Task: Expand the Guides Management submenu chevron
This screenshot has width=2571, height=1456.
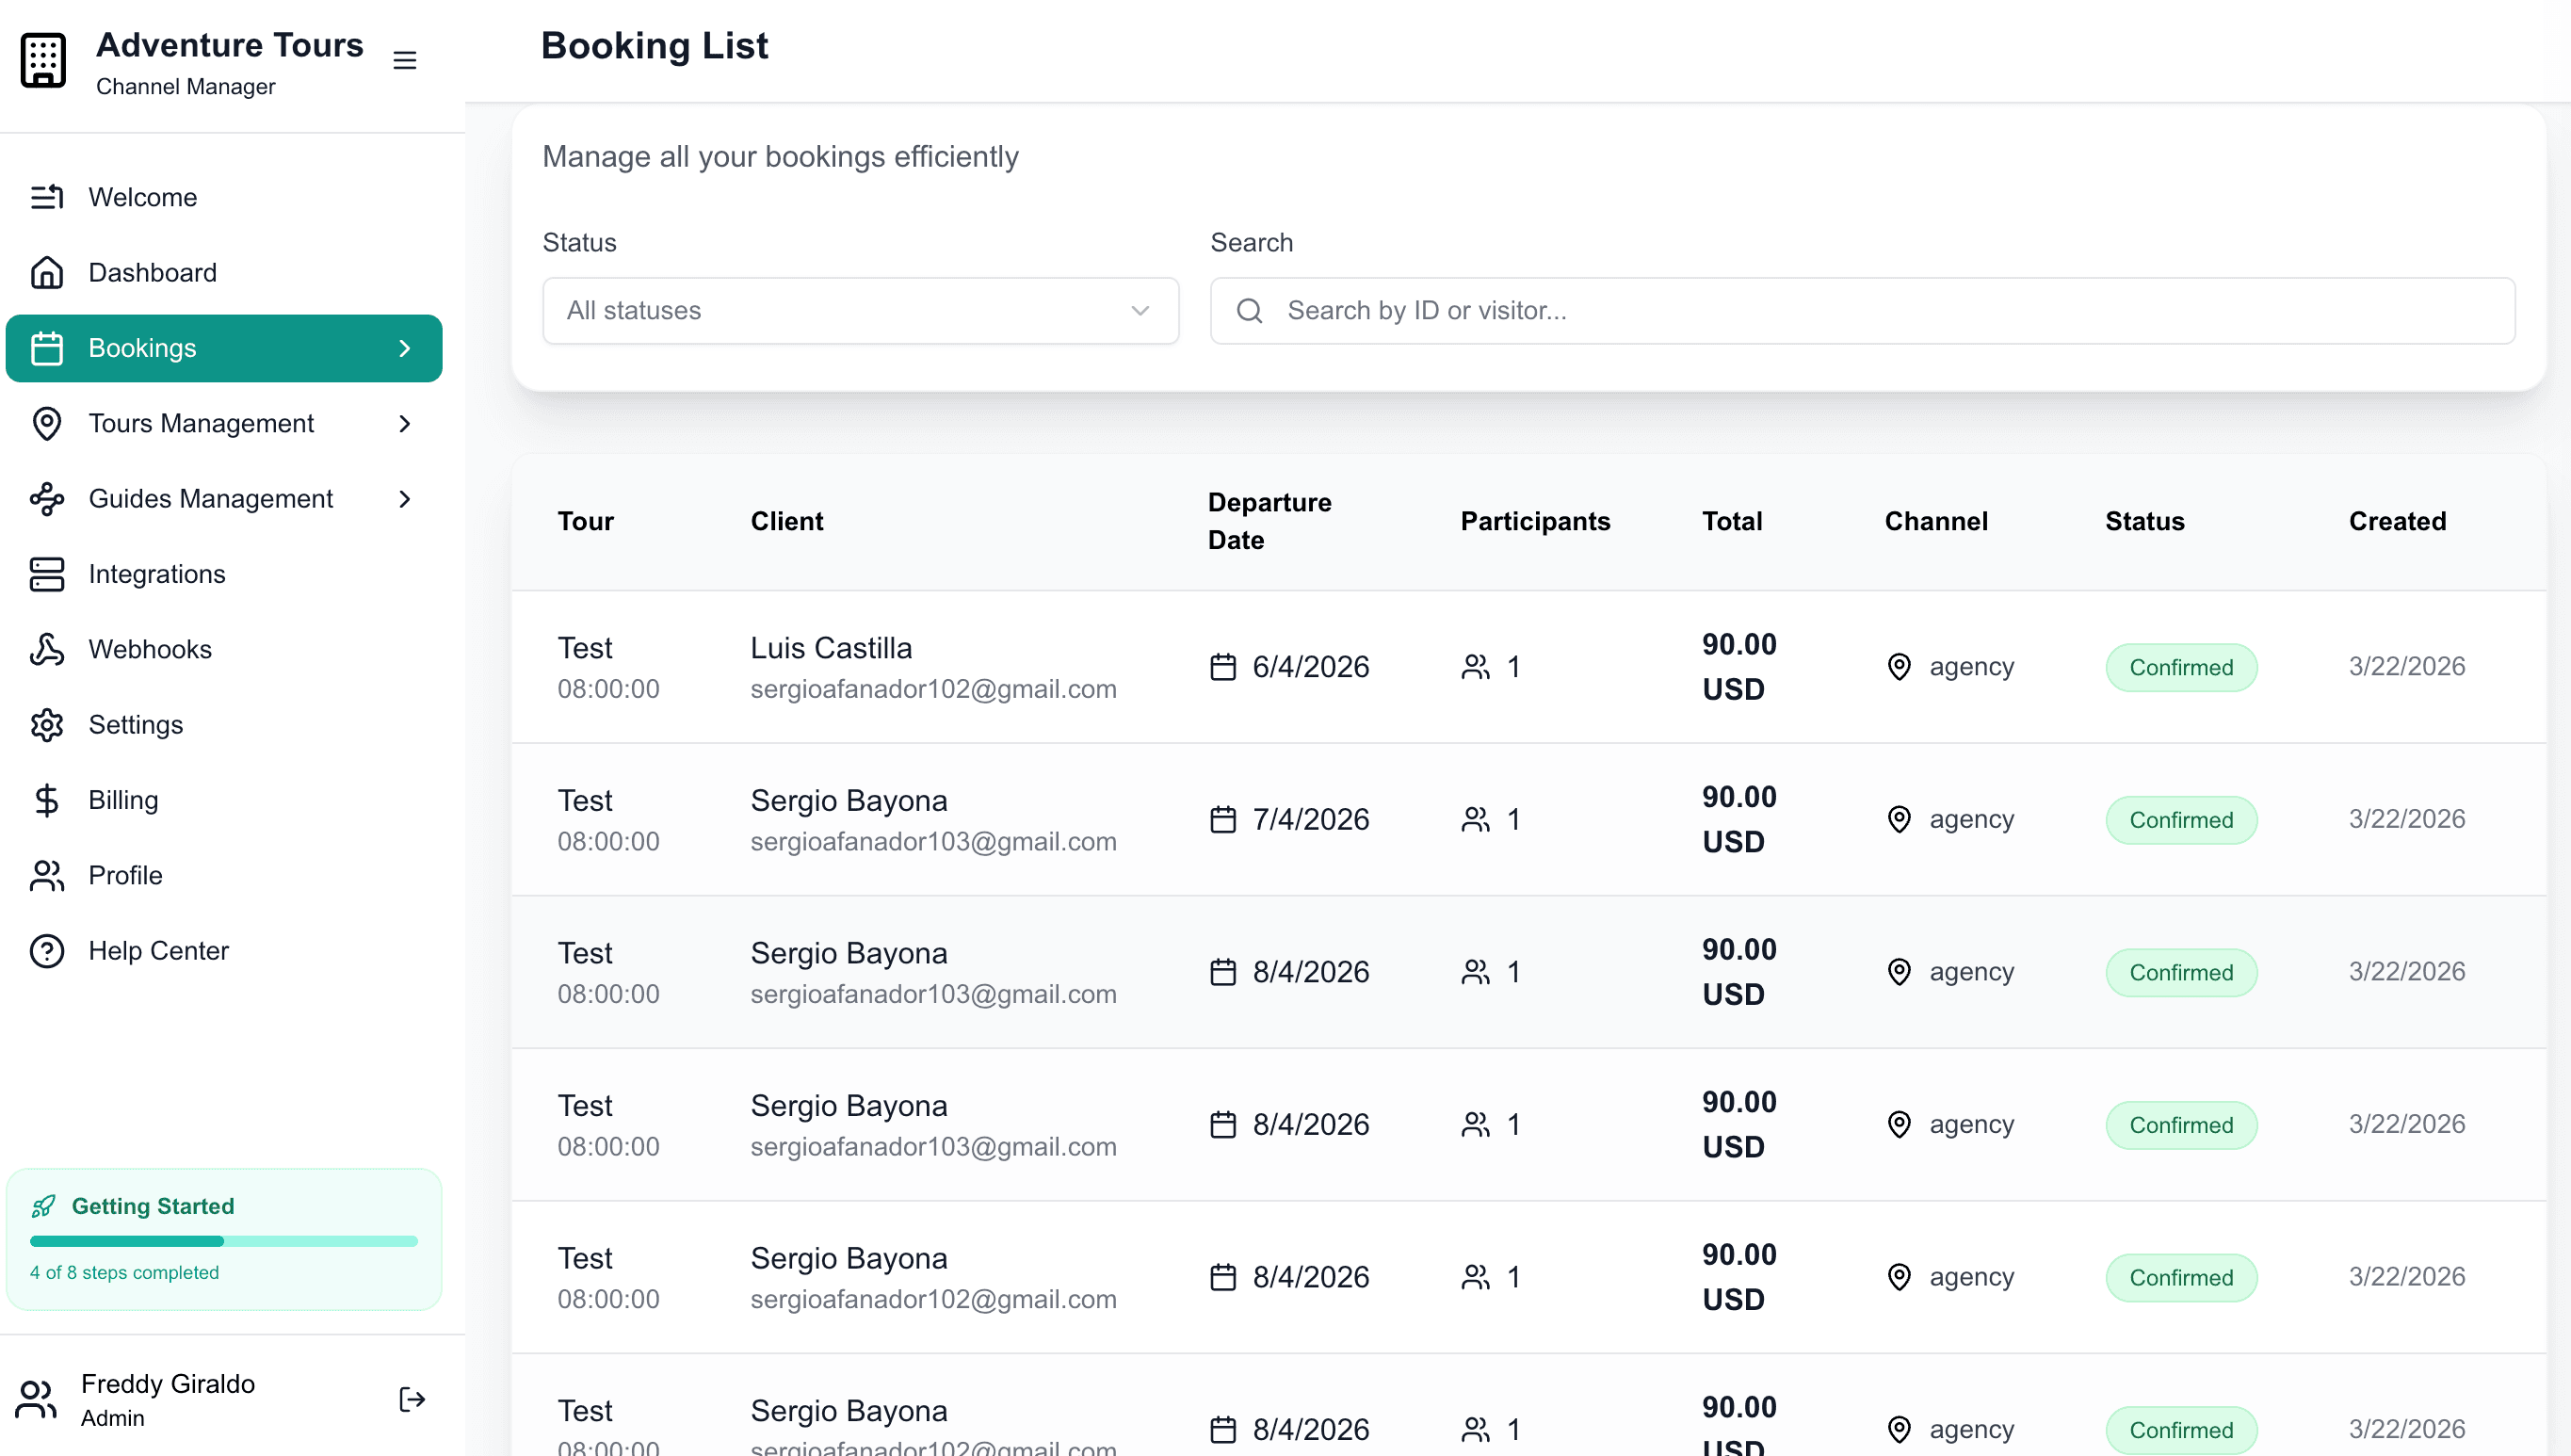Action: 405,499
